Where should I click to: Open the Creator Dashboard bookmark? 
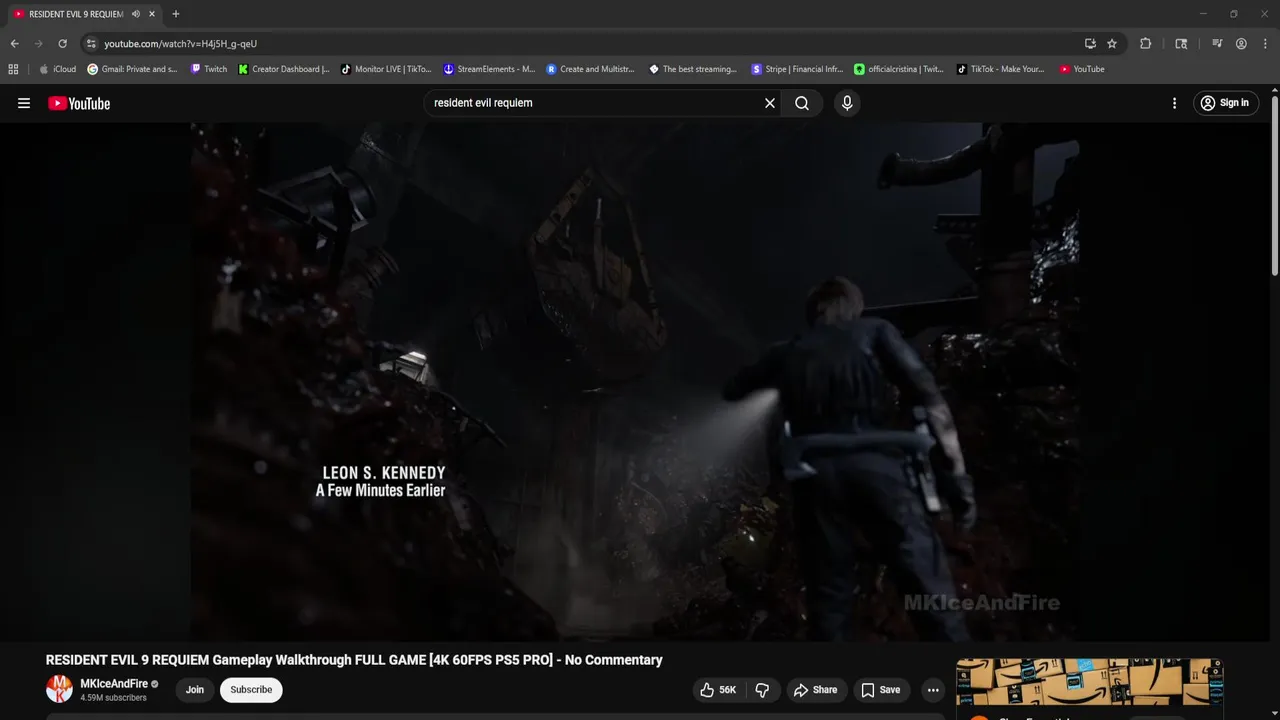point(284,69)
